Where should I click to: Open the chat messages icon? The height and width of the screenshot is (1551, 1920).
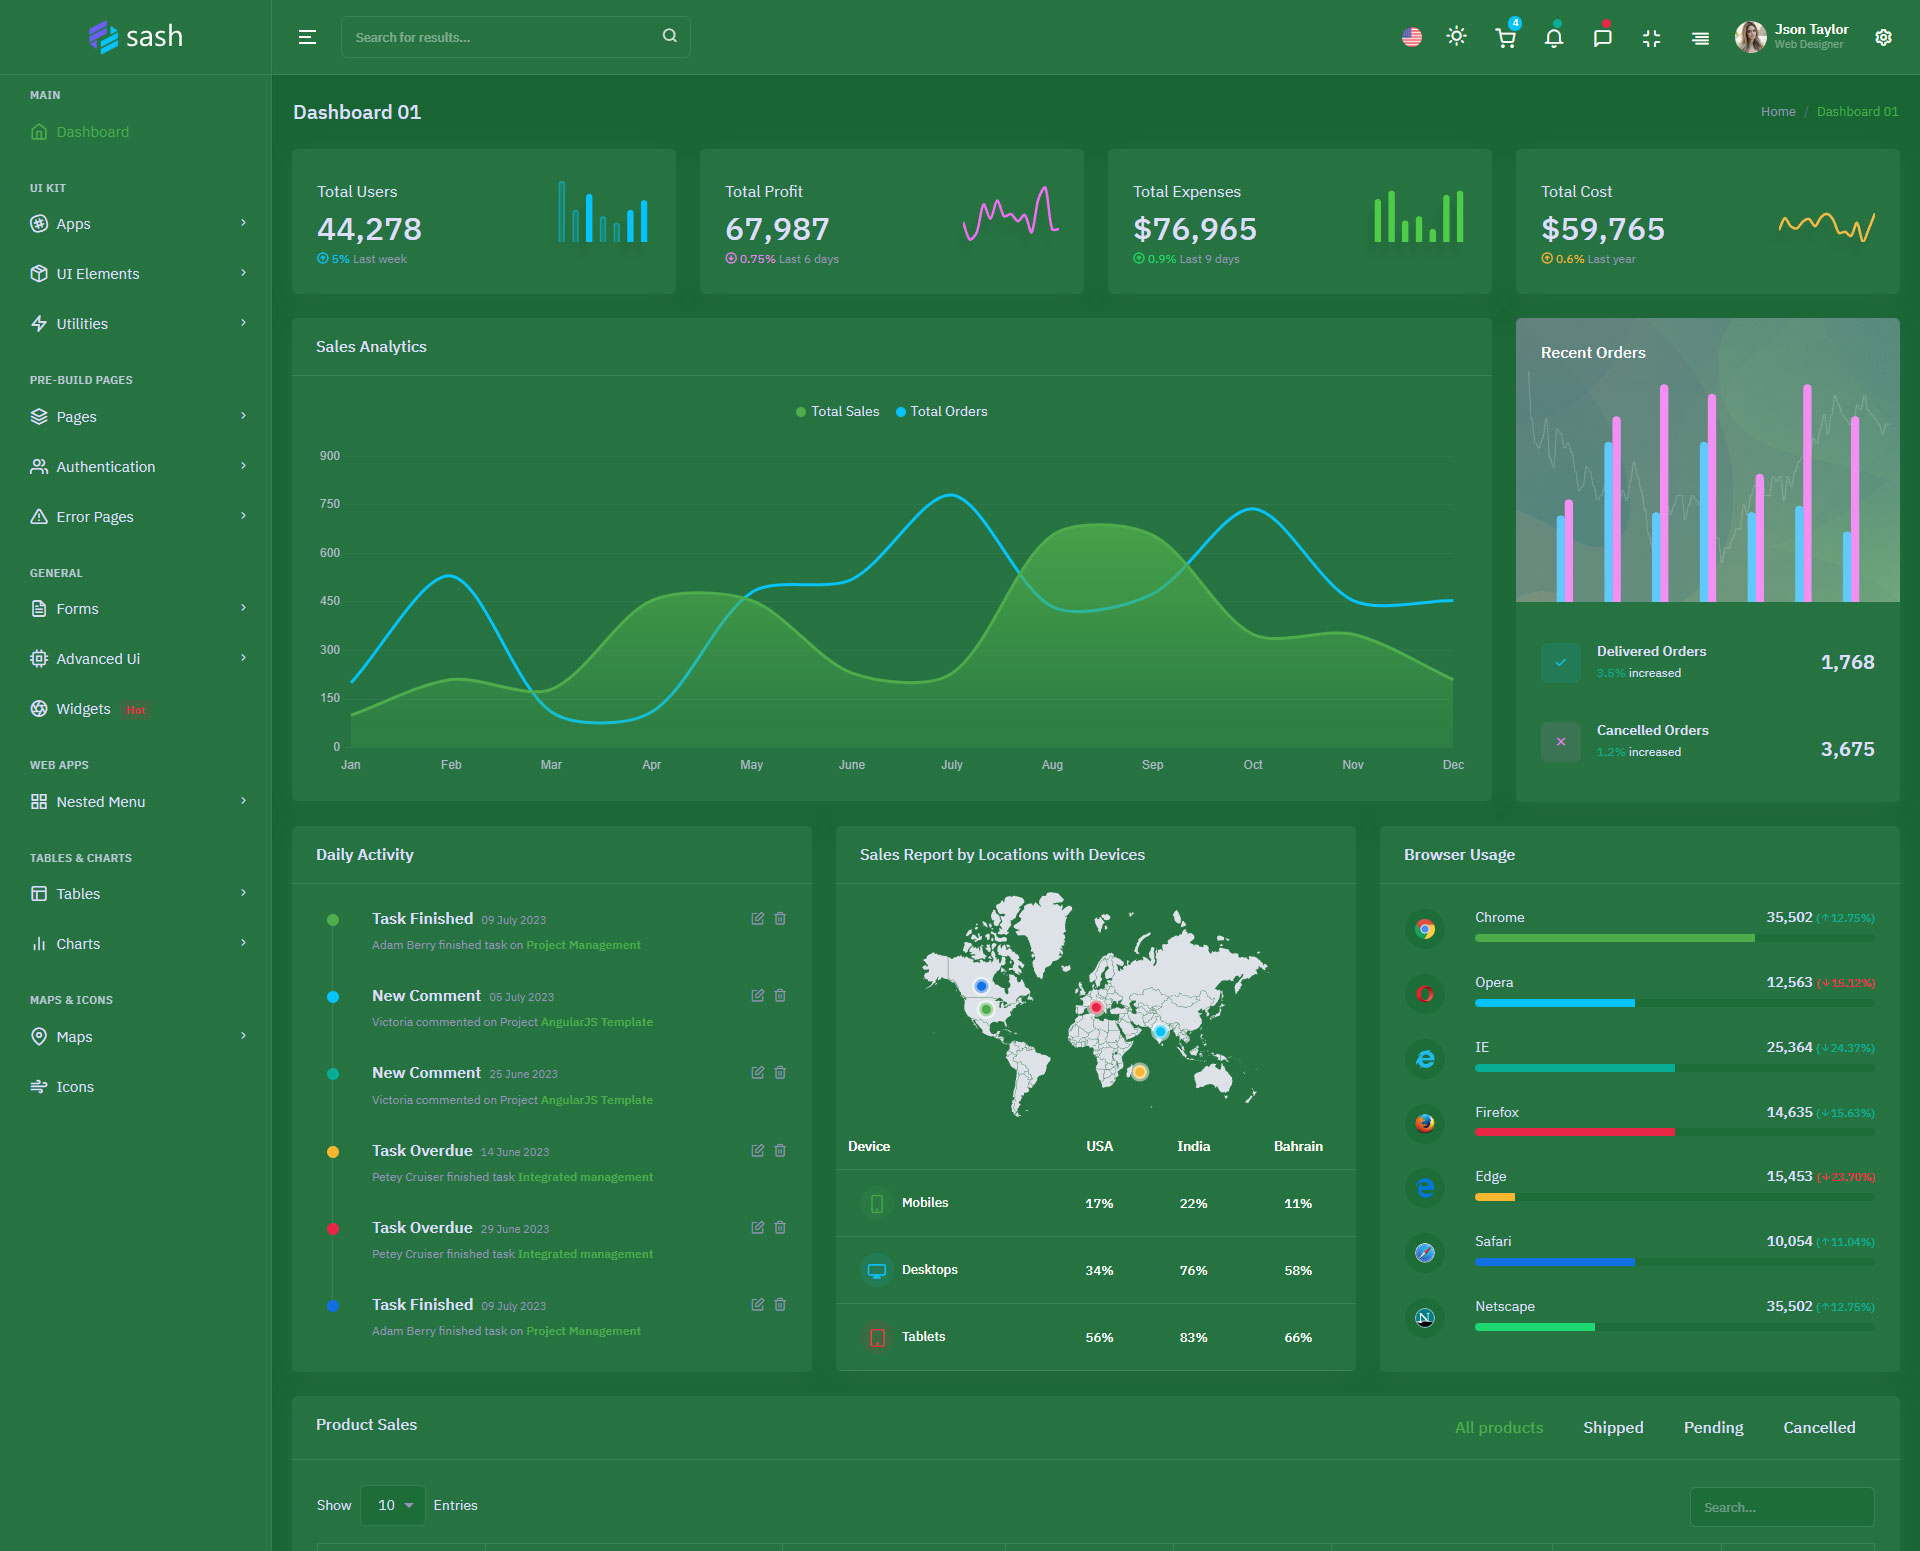click(1602, 38)
